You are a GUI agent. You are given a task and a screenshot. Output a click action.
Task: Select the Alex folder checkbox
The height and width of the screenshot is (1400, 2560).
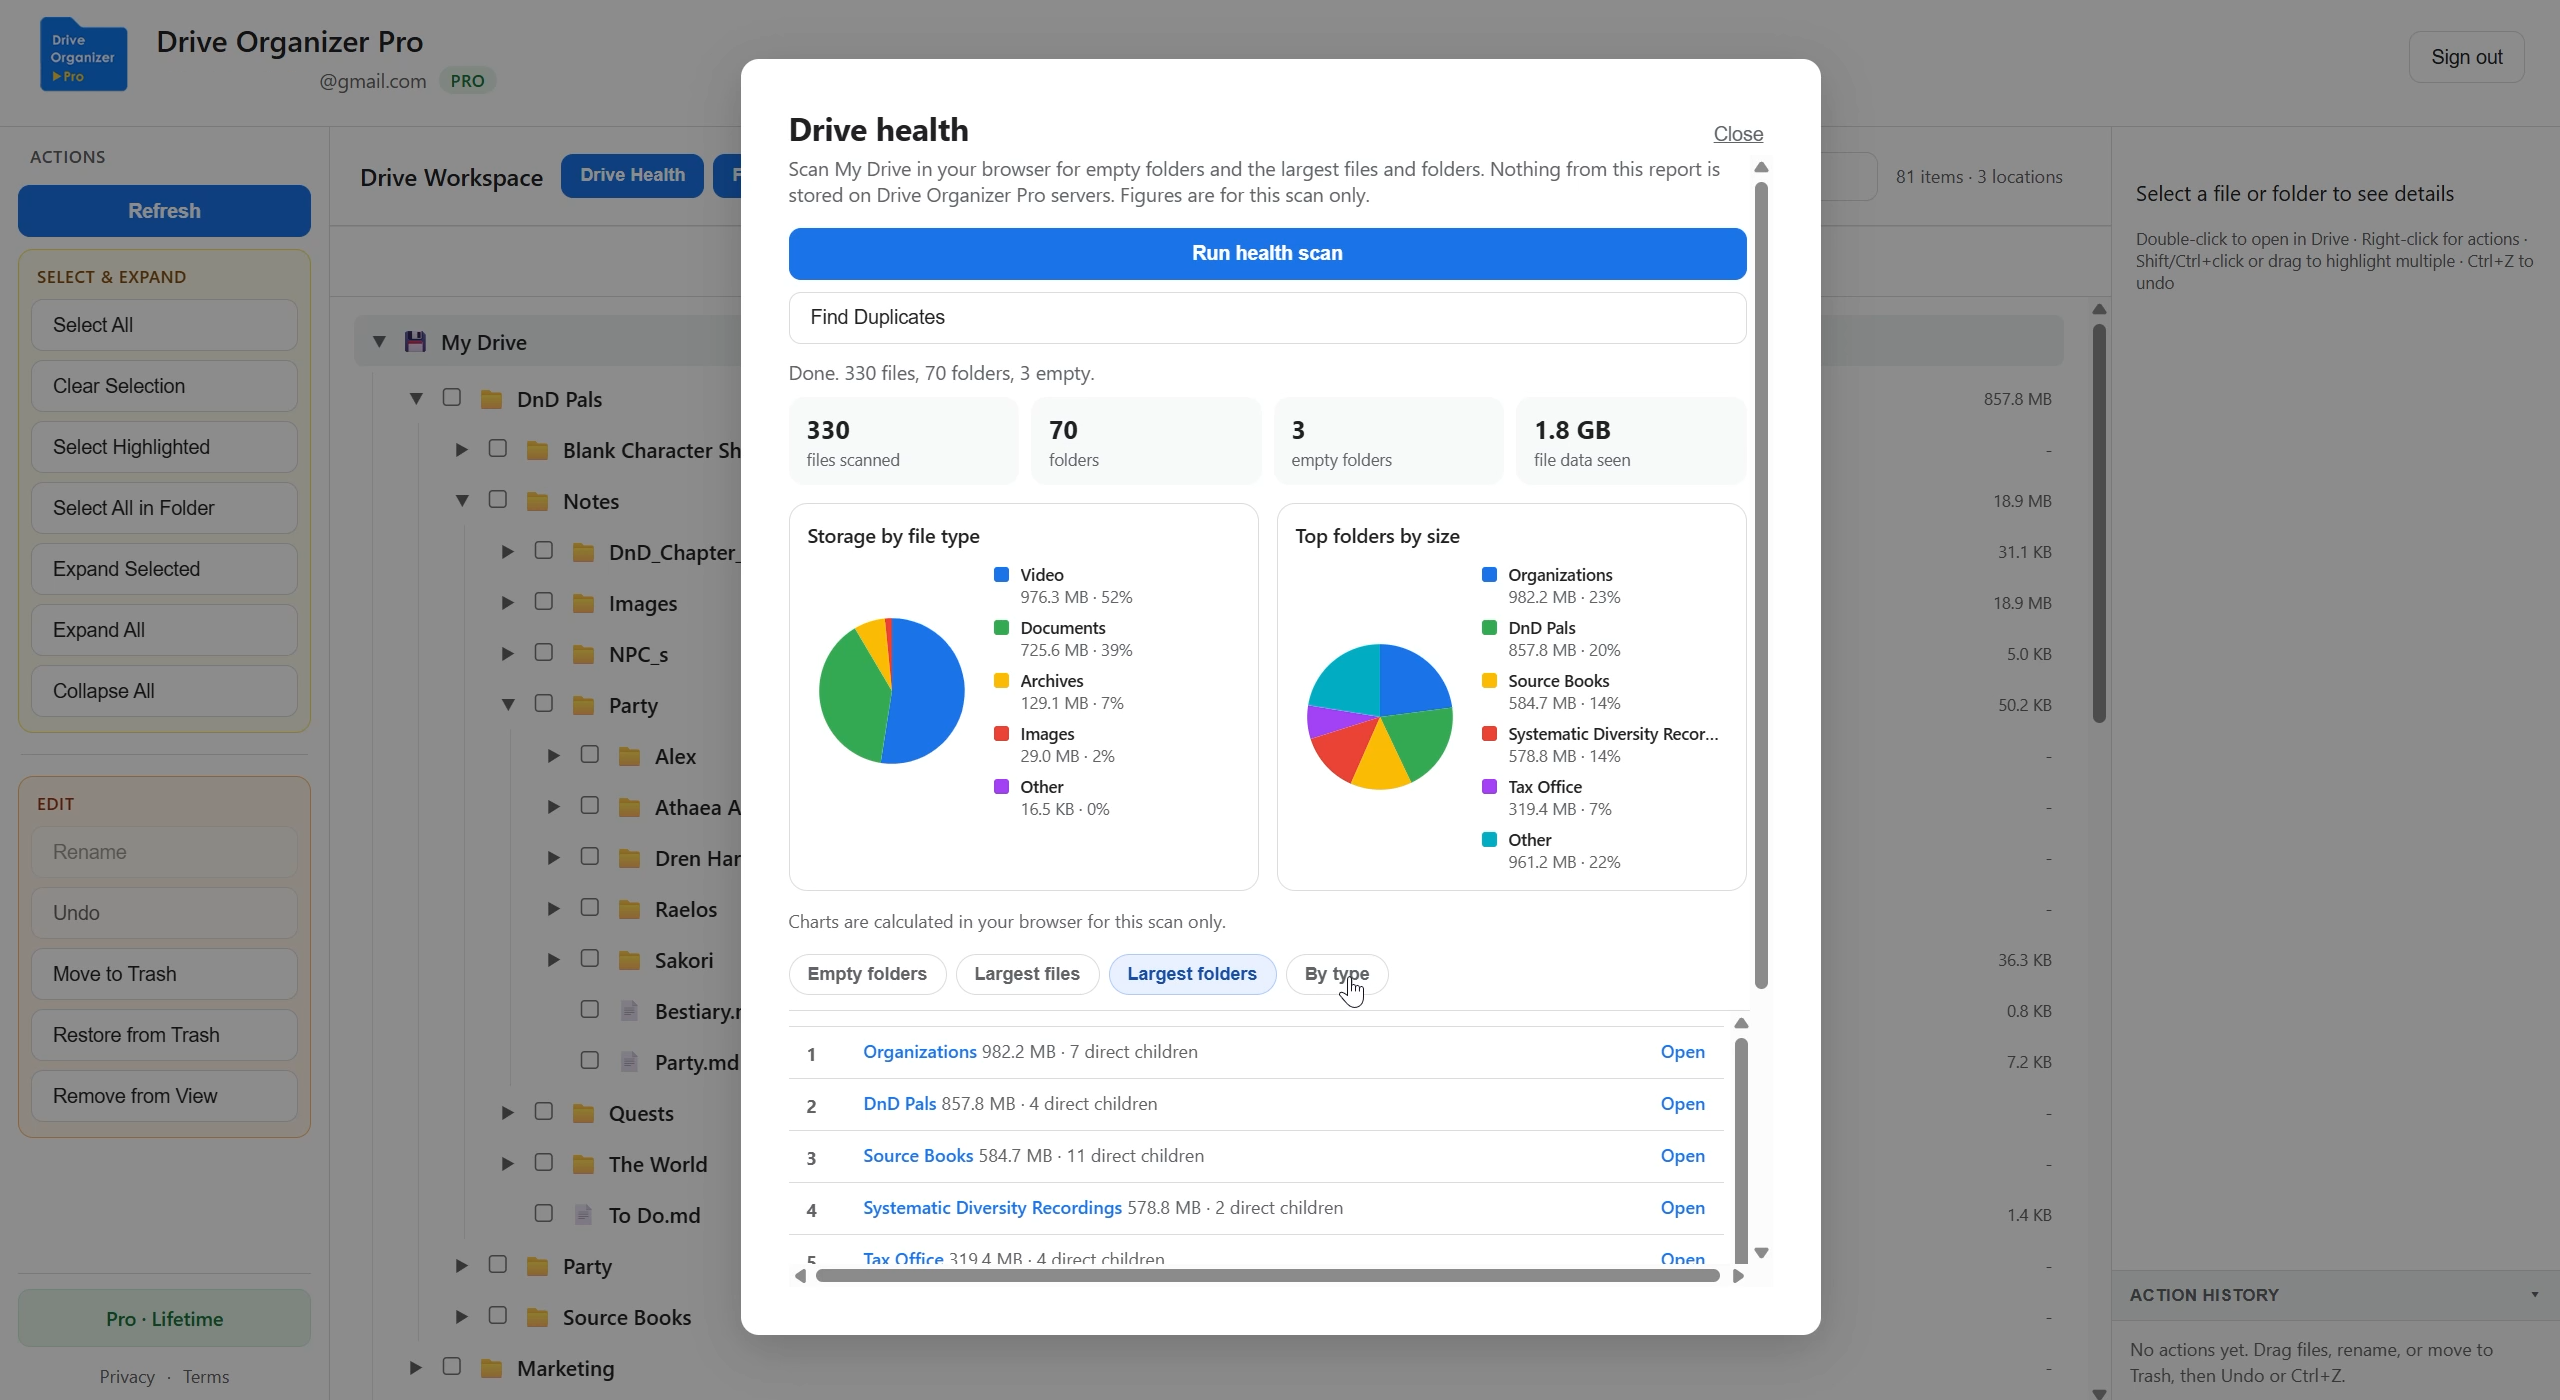point(590,755)
